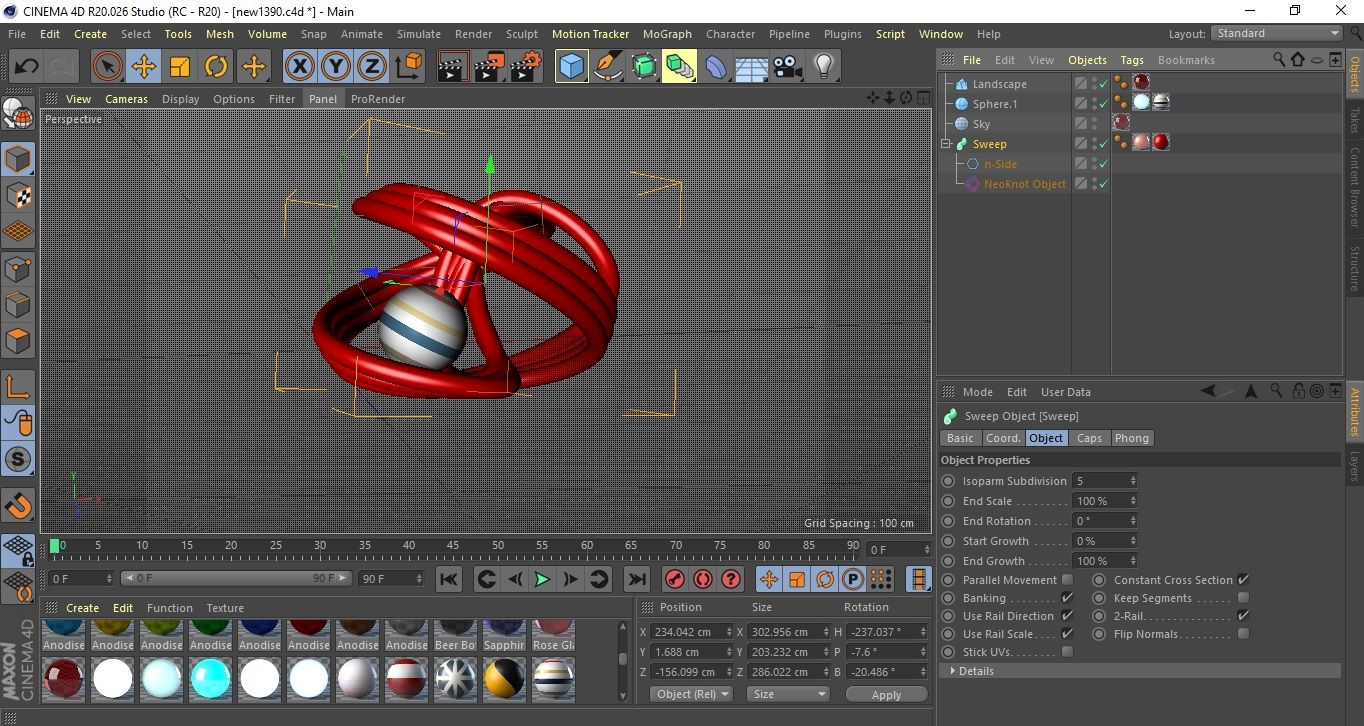Add a Camera object
The height and width of the screenshot is (726, 1364).
(x=787, y=67)
